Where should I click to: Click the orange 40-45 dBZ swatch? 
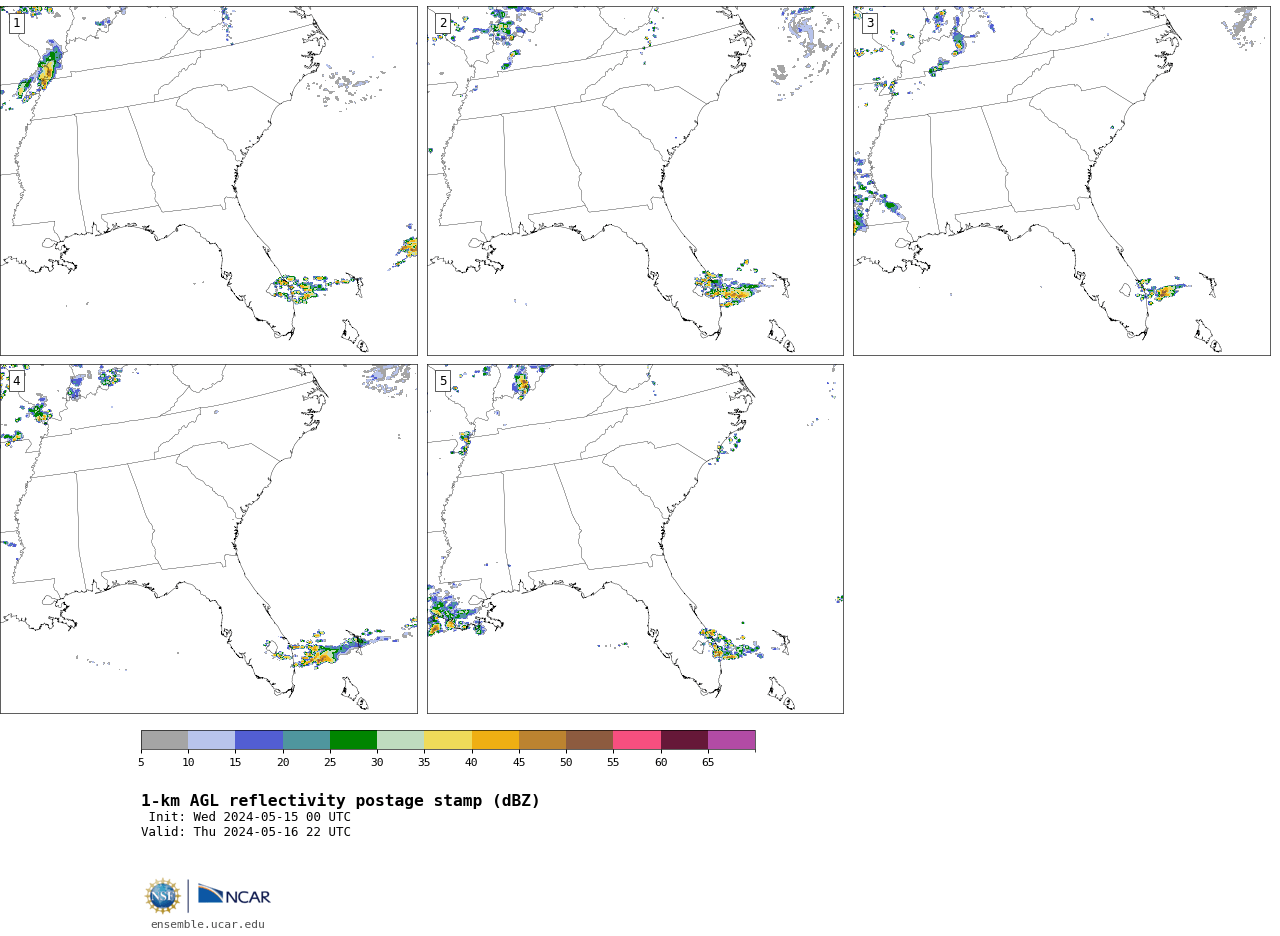coord(495,740)
